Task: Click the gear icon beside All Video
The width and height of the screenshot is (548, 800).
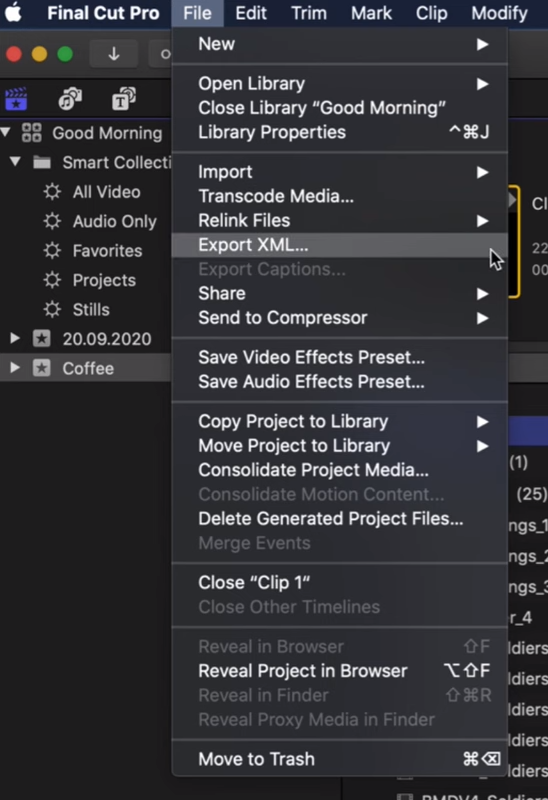Action: click(x=52, y=192)
